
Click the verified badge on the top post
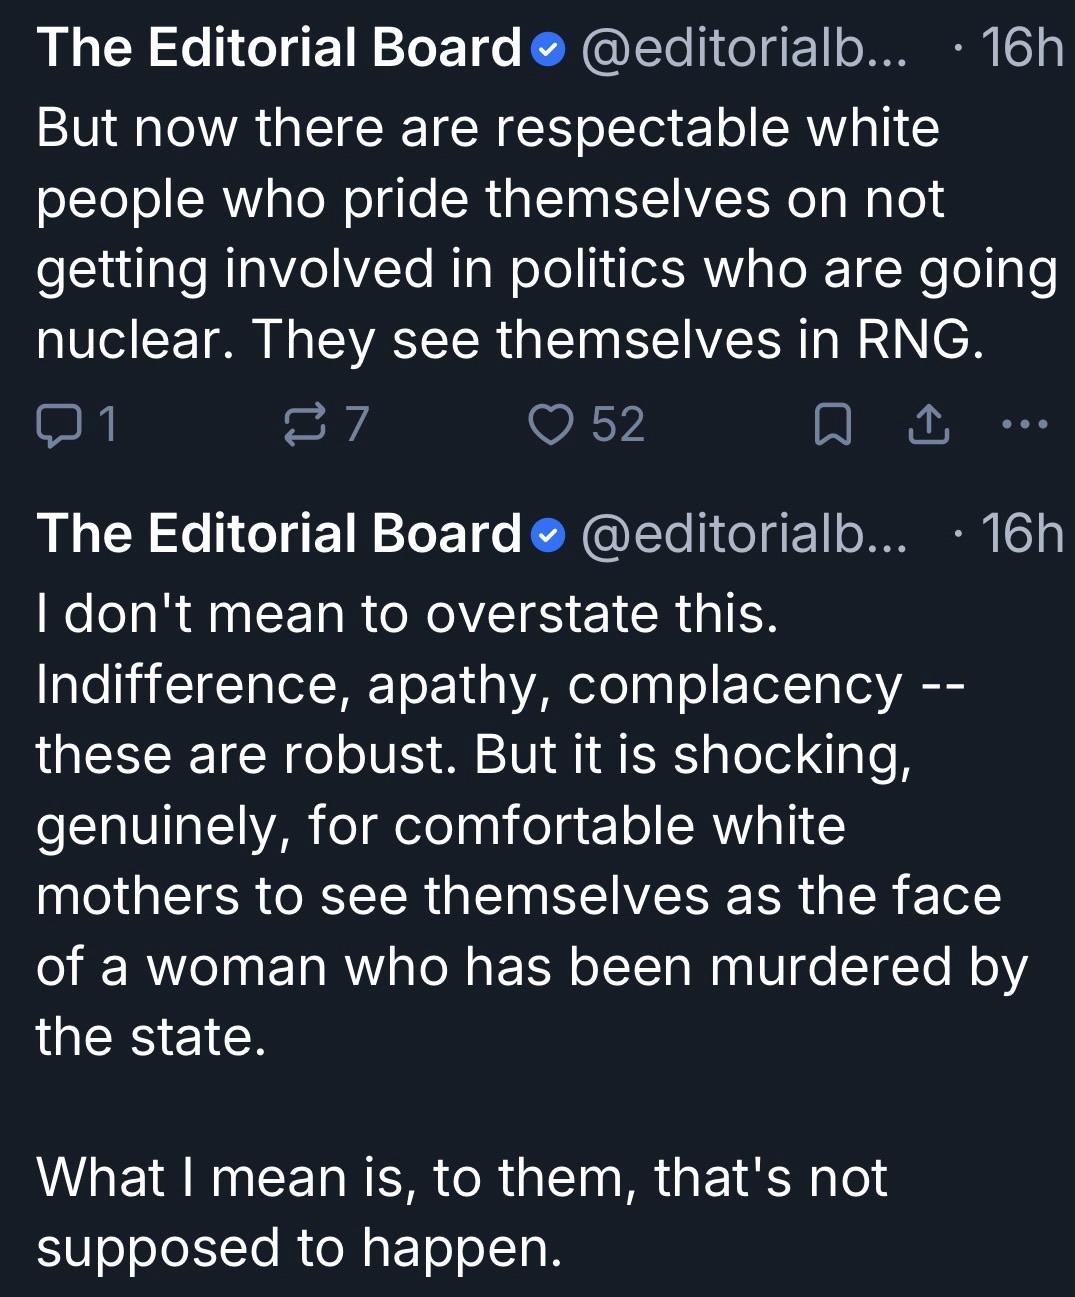coord(549,49)
